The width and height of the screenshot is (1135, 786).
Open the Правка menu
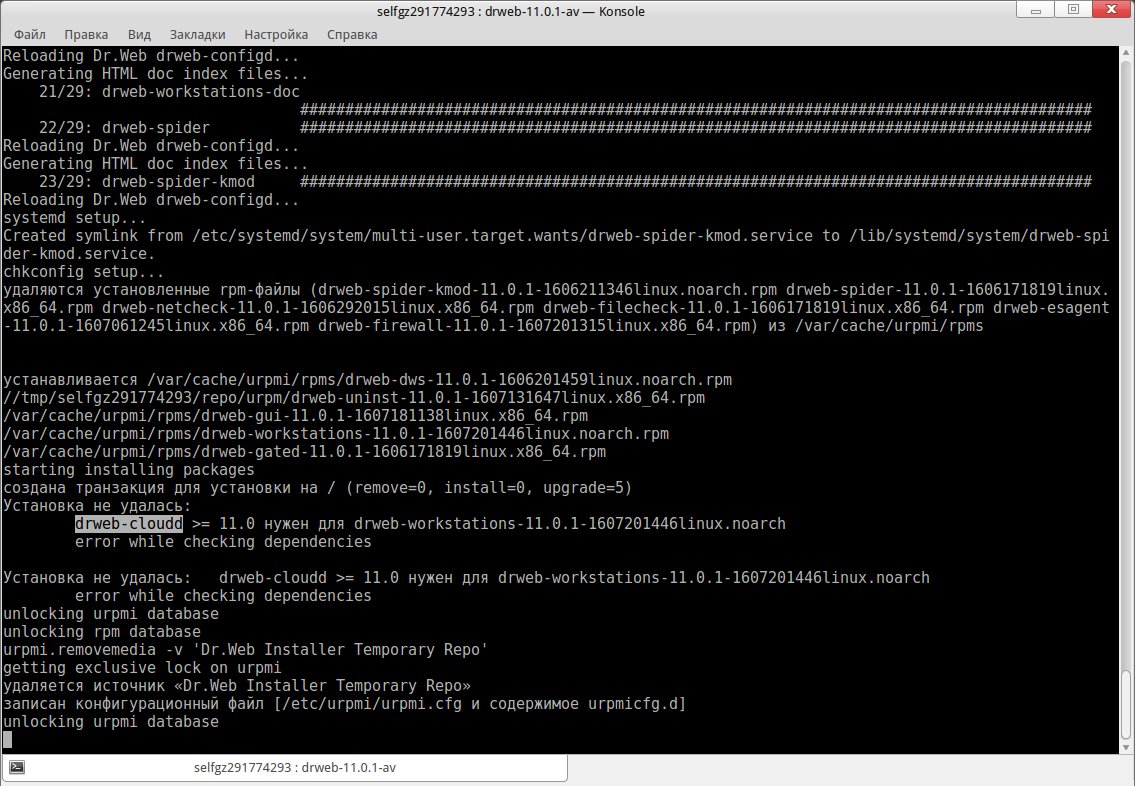pos(86,34)
